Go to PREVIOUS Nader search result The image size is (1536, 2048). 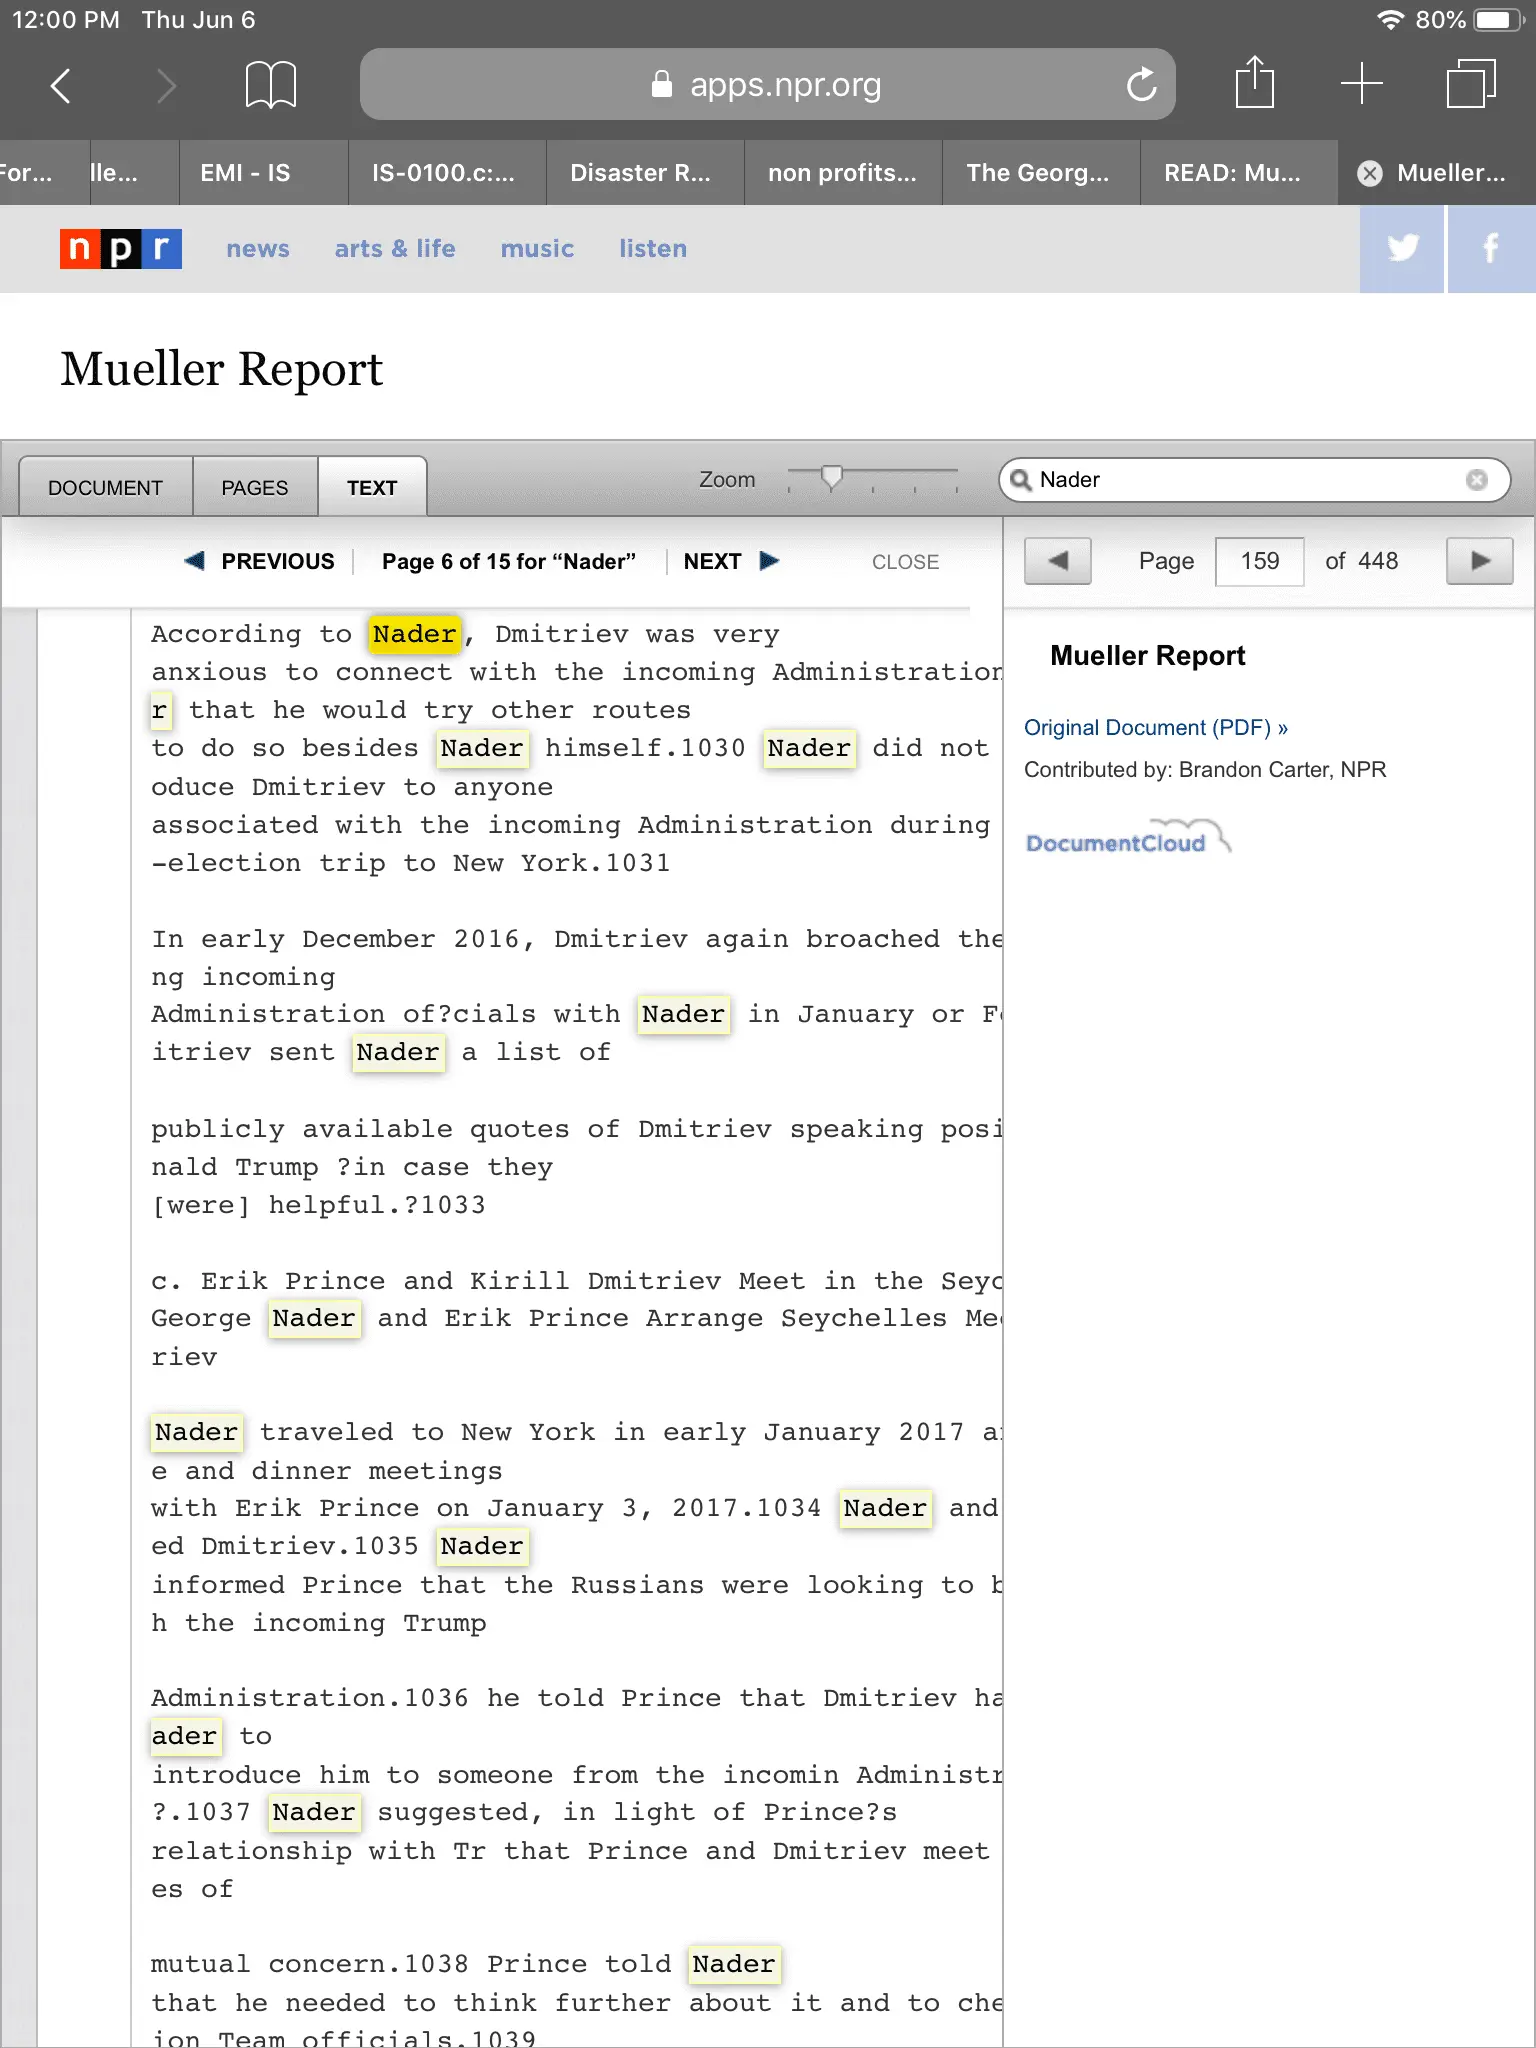click(x=260, y=561)
